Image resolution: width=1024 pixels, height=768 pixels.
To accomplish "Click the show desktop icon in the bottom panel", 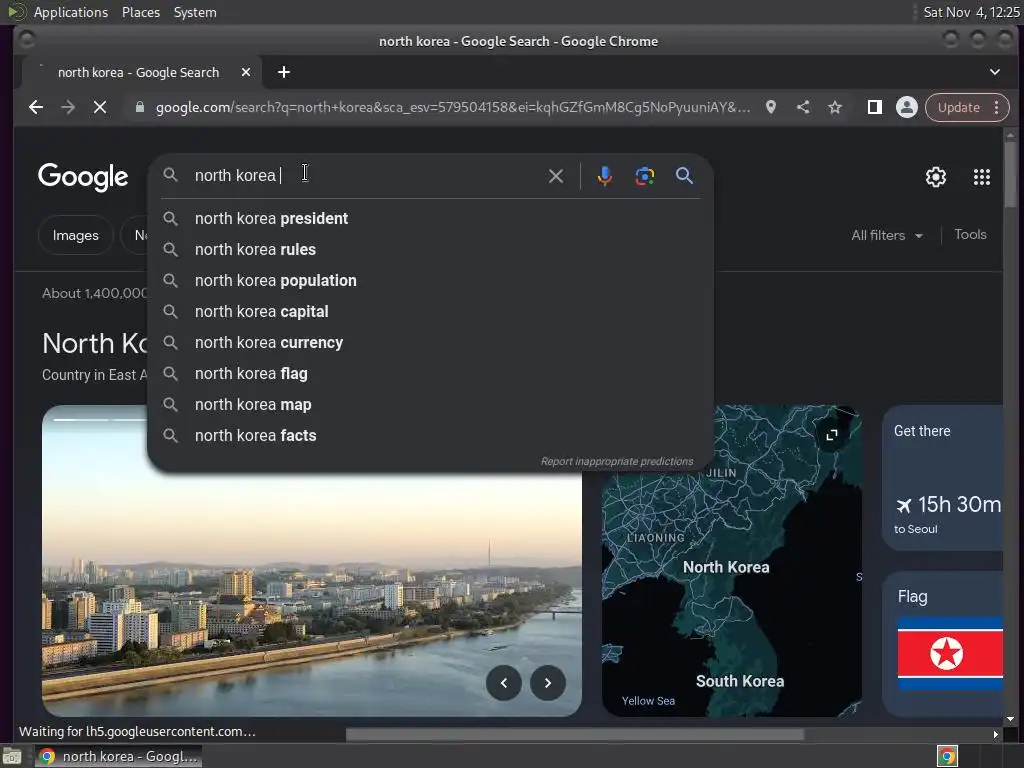I will click(12, 756).
